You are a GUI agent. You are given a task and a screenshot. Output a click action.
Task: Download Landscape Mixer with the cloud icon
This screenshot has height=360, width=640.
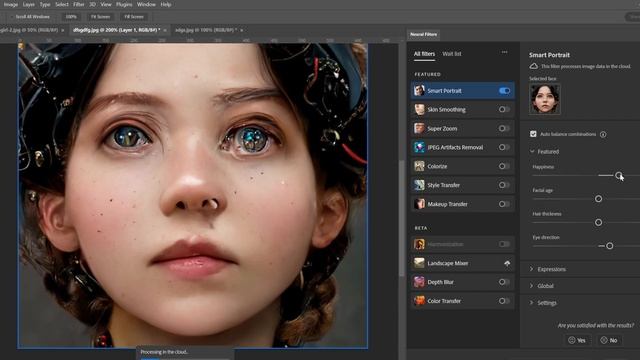point(507,263)
